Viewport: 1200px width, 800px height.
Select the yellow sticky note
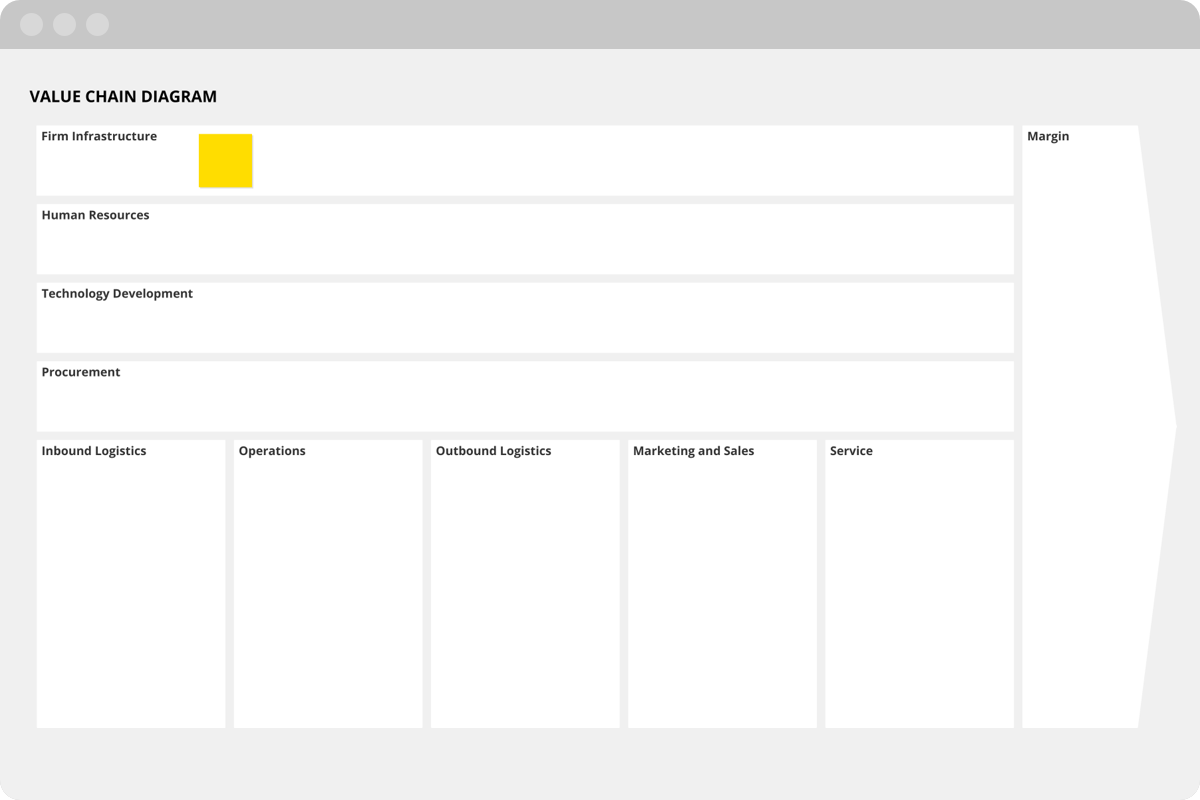225,161
